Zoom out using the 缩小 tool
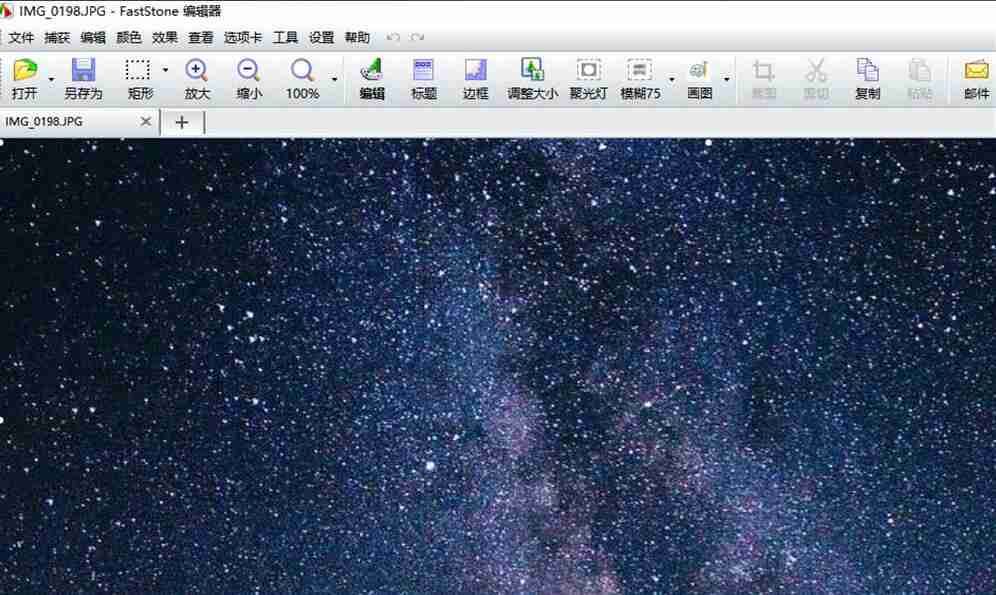This screenshot has height=595, width=996. (249, 78)
